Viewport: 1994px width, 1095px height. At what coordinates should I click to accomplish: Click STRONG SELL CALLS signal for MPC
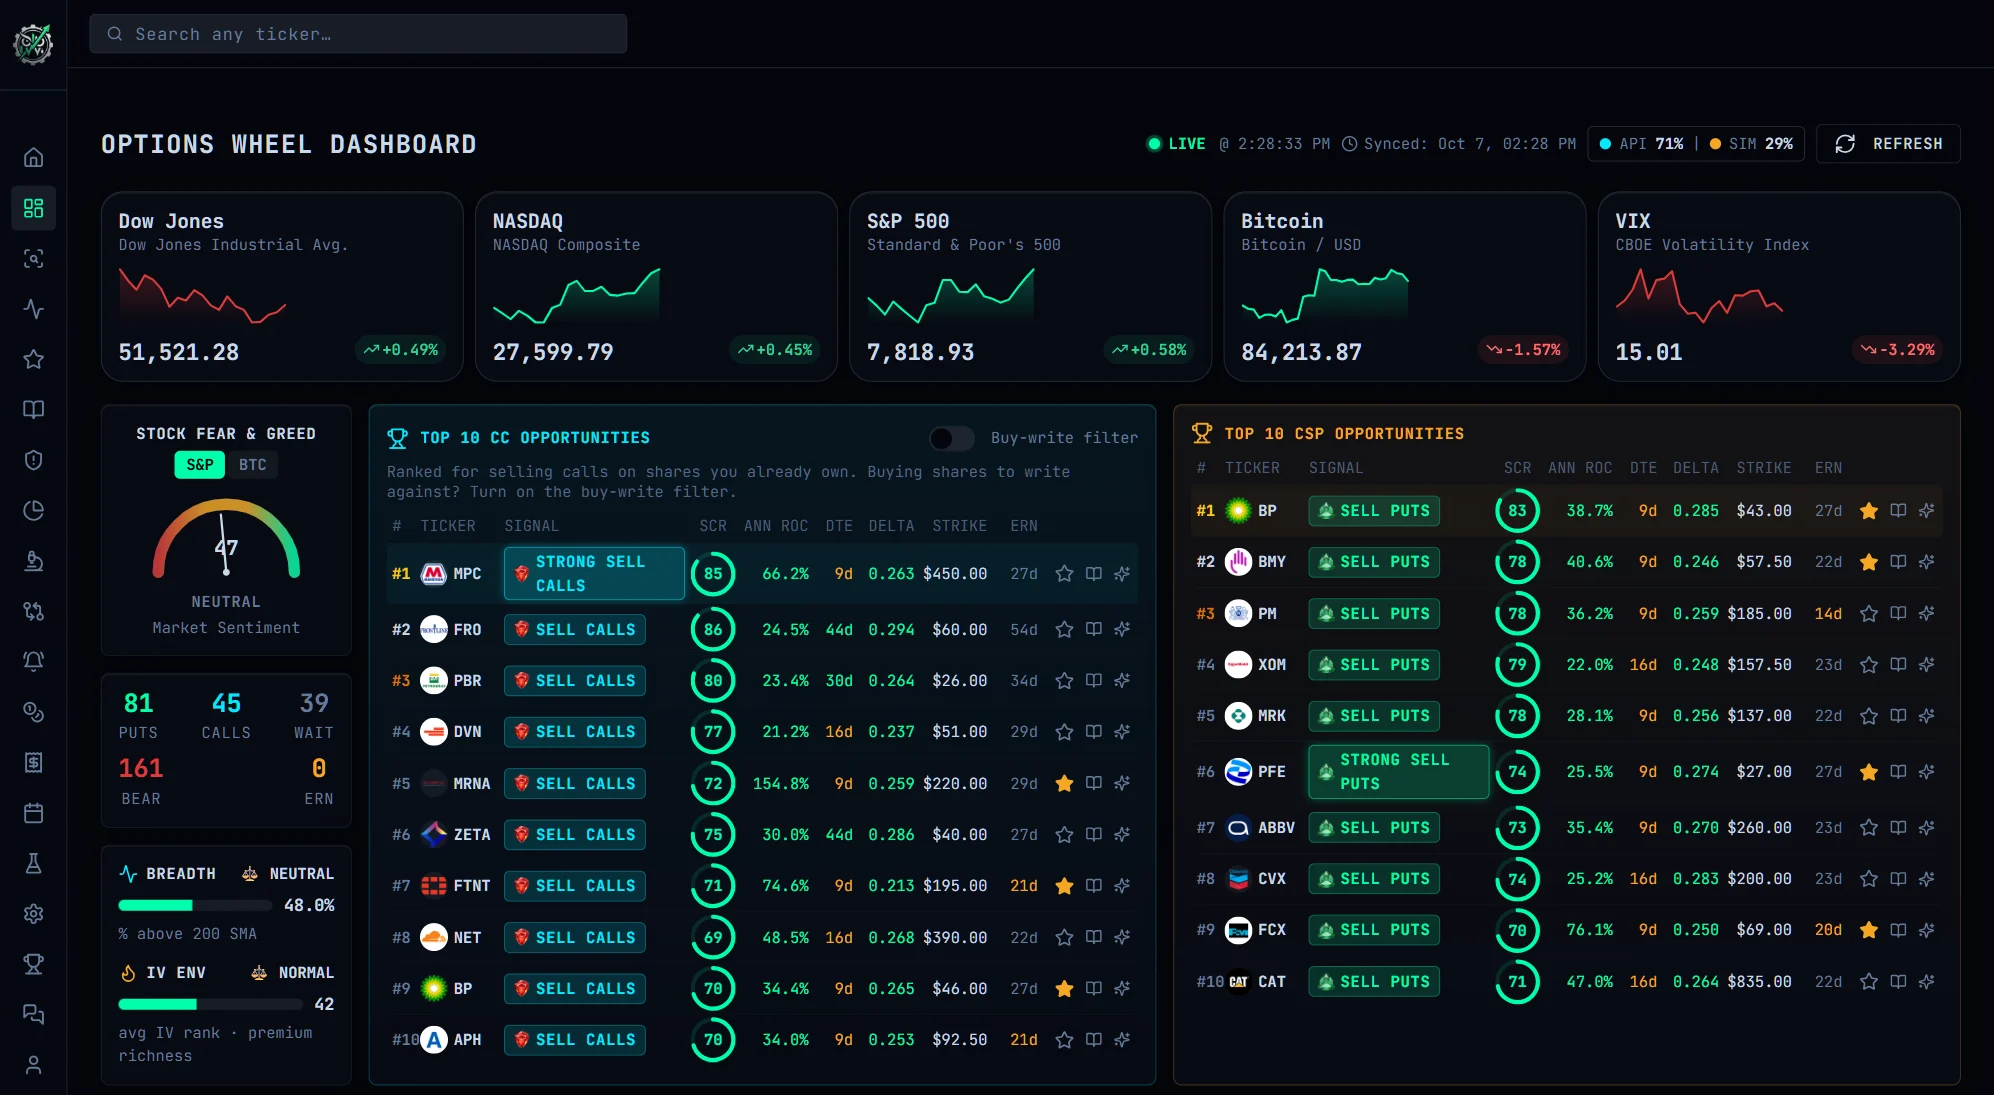point(594,574)
